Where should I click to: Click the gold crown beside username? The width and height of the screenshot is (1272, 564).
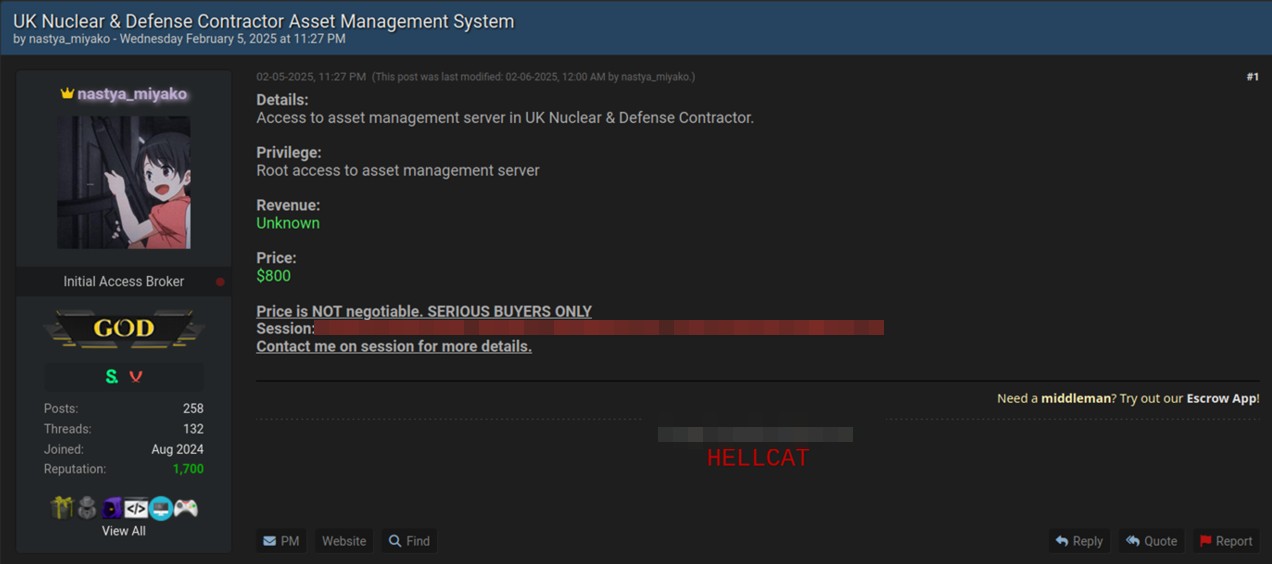[x=67, y=93]
